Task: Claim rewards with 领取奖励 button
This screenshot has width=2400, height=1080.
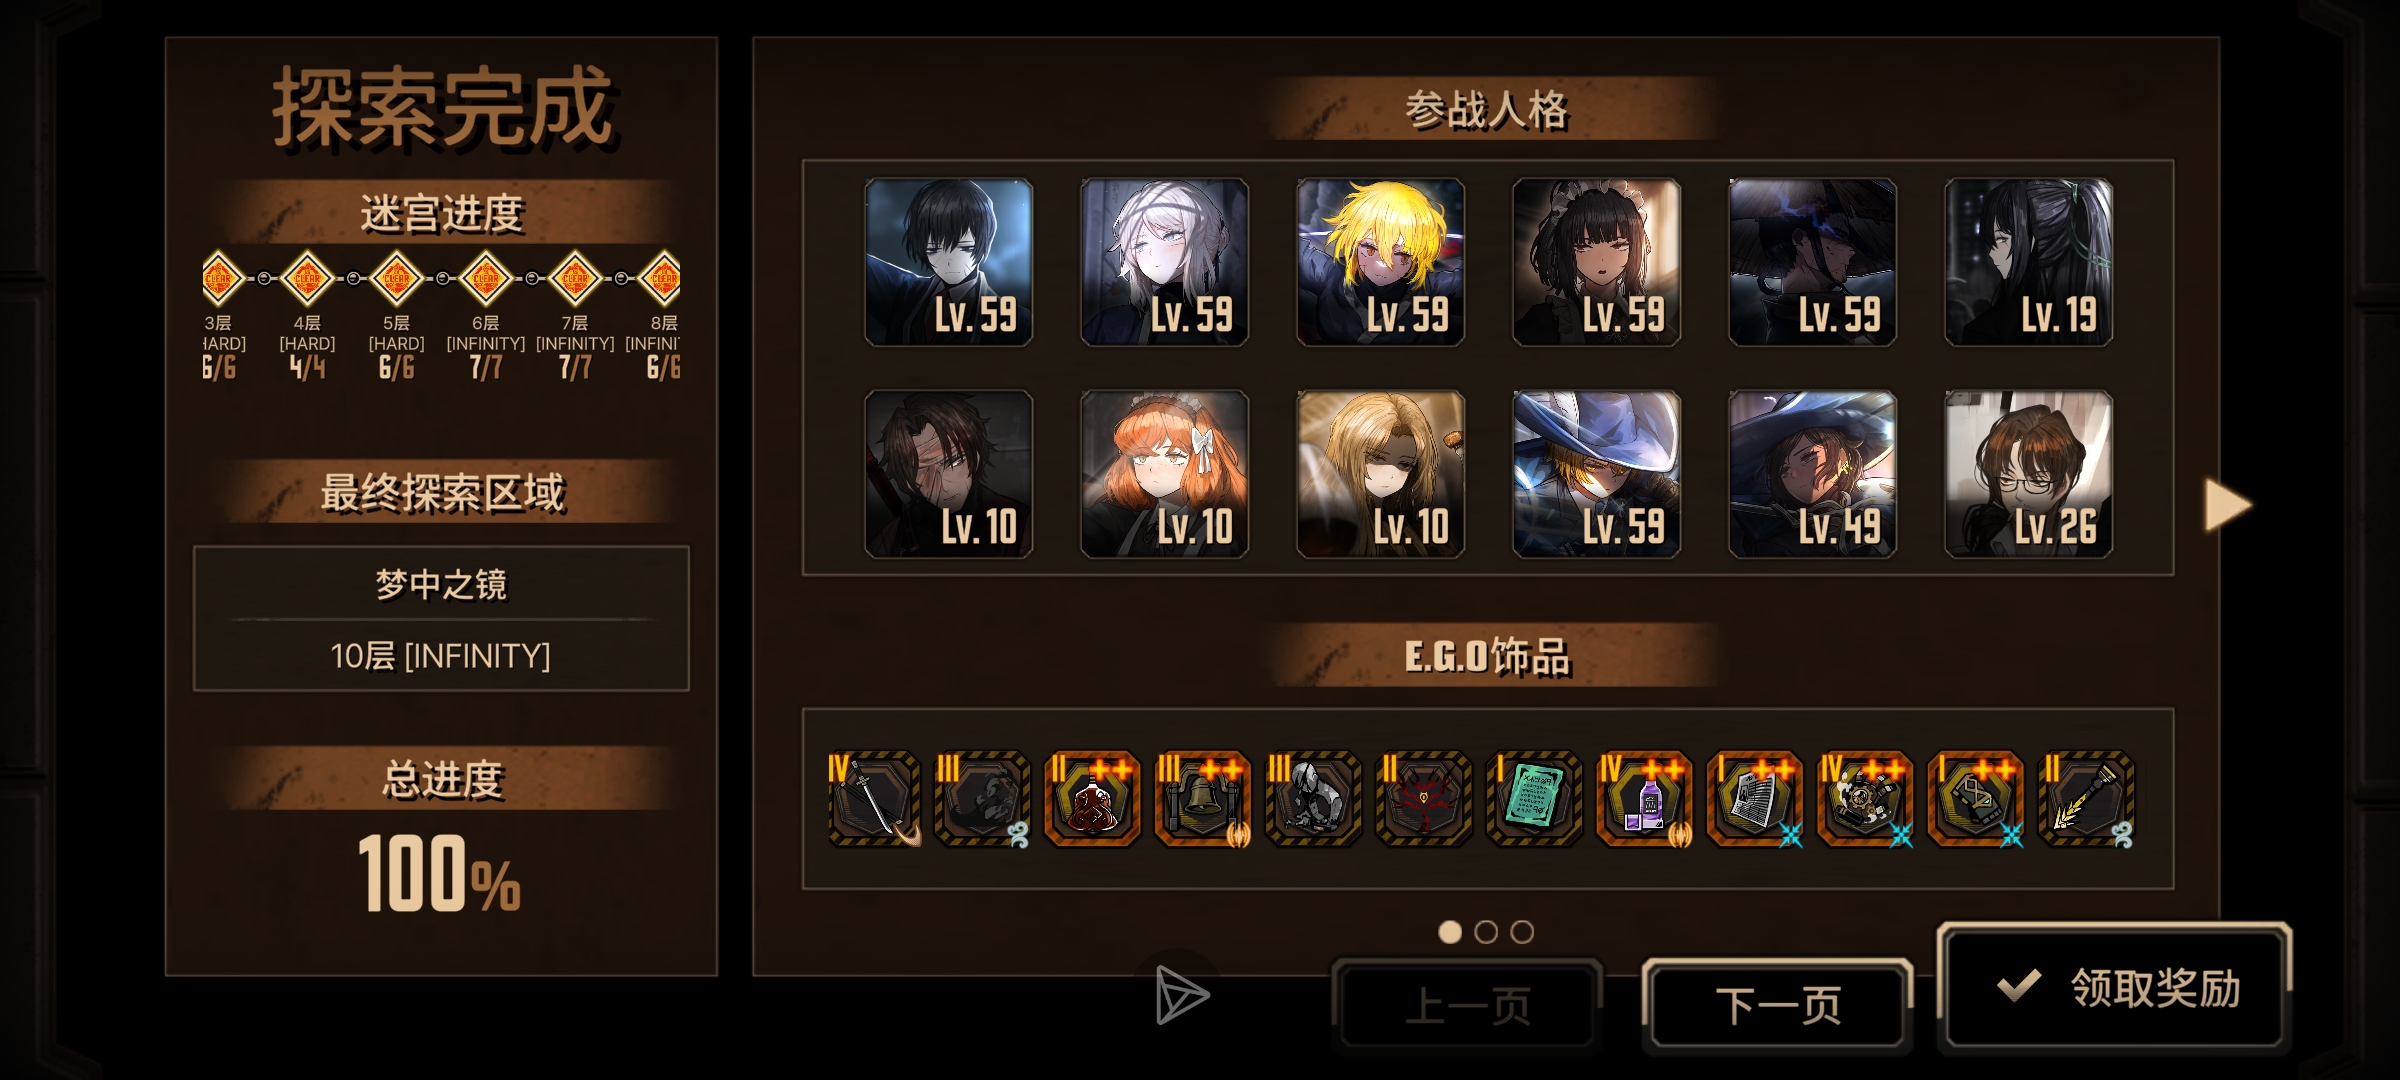Action: coord(2114,987)
